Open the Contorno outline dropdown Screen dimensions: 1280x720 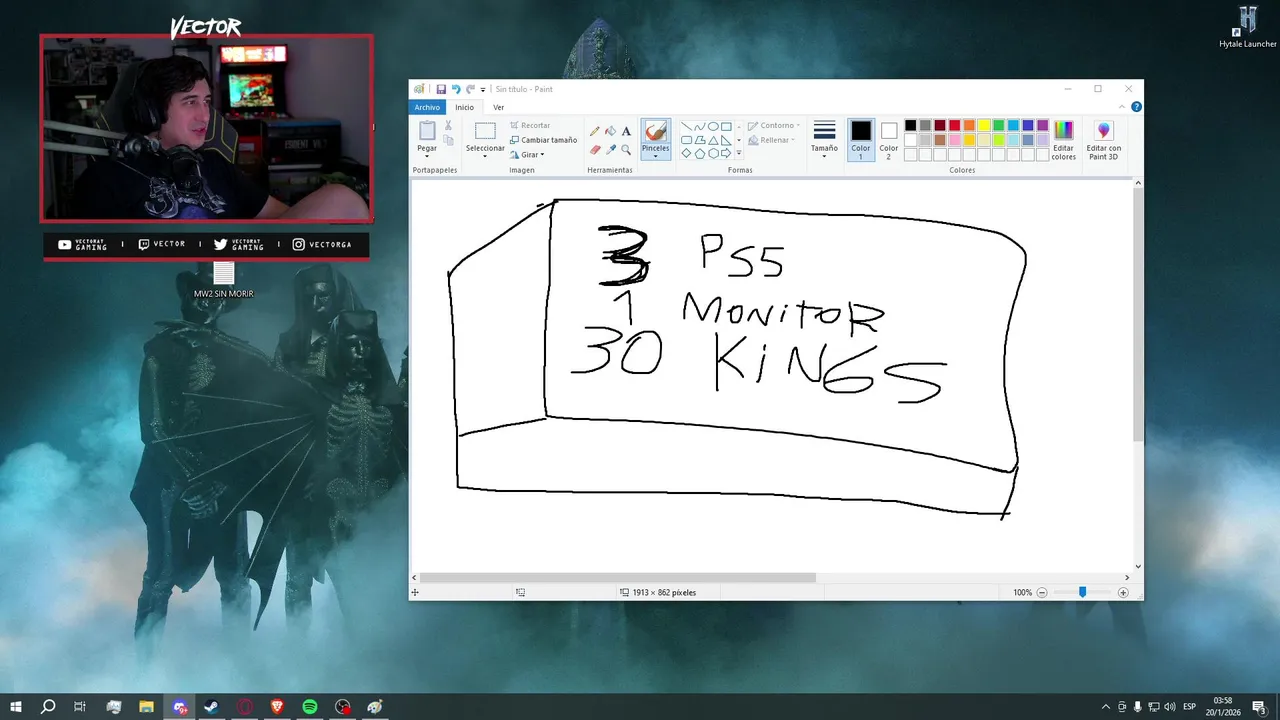click(x=774, y=126)
